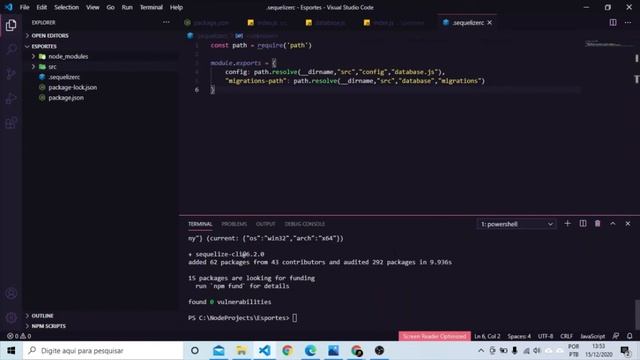Open package-lock.json in explorer

(72, 87)
